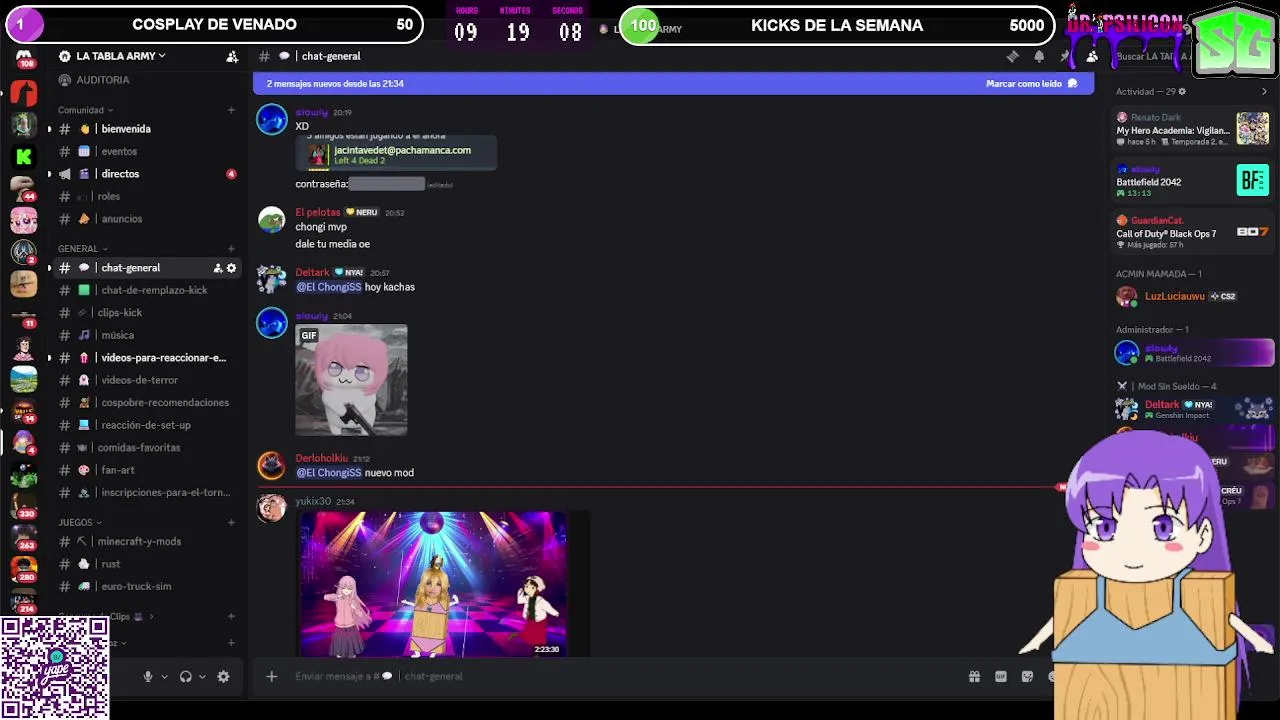The width and height of the screenshot is (1280, 720).
Task: Open chat-general channel settings gear
Action: tap(231, 268)
